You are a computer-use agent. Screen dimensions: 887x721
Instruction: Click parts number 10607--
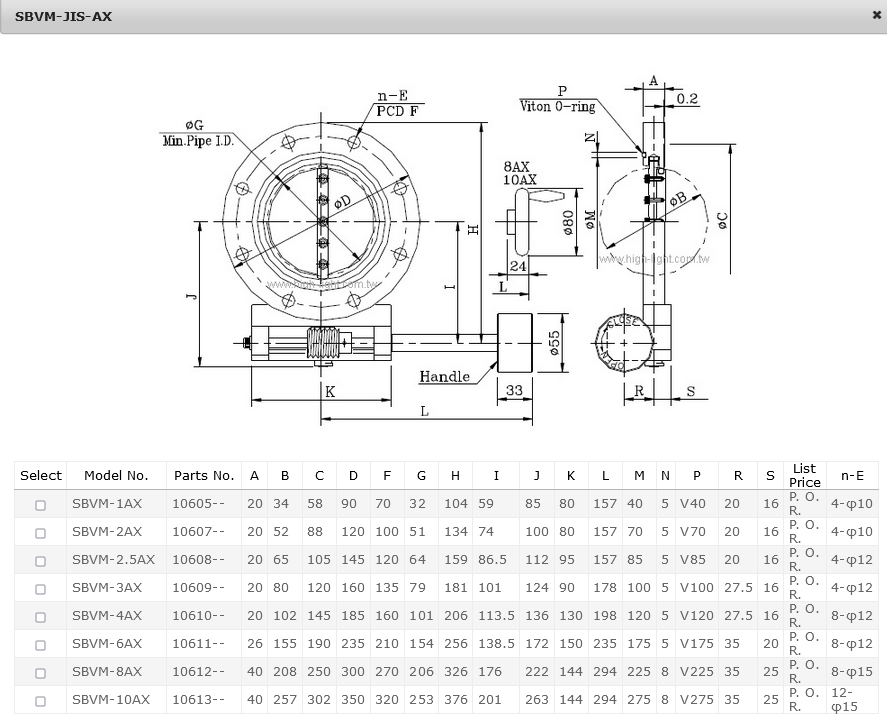199,532
